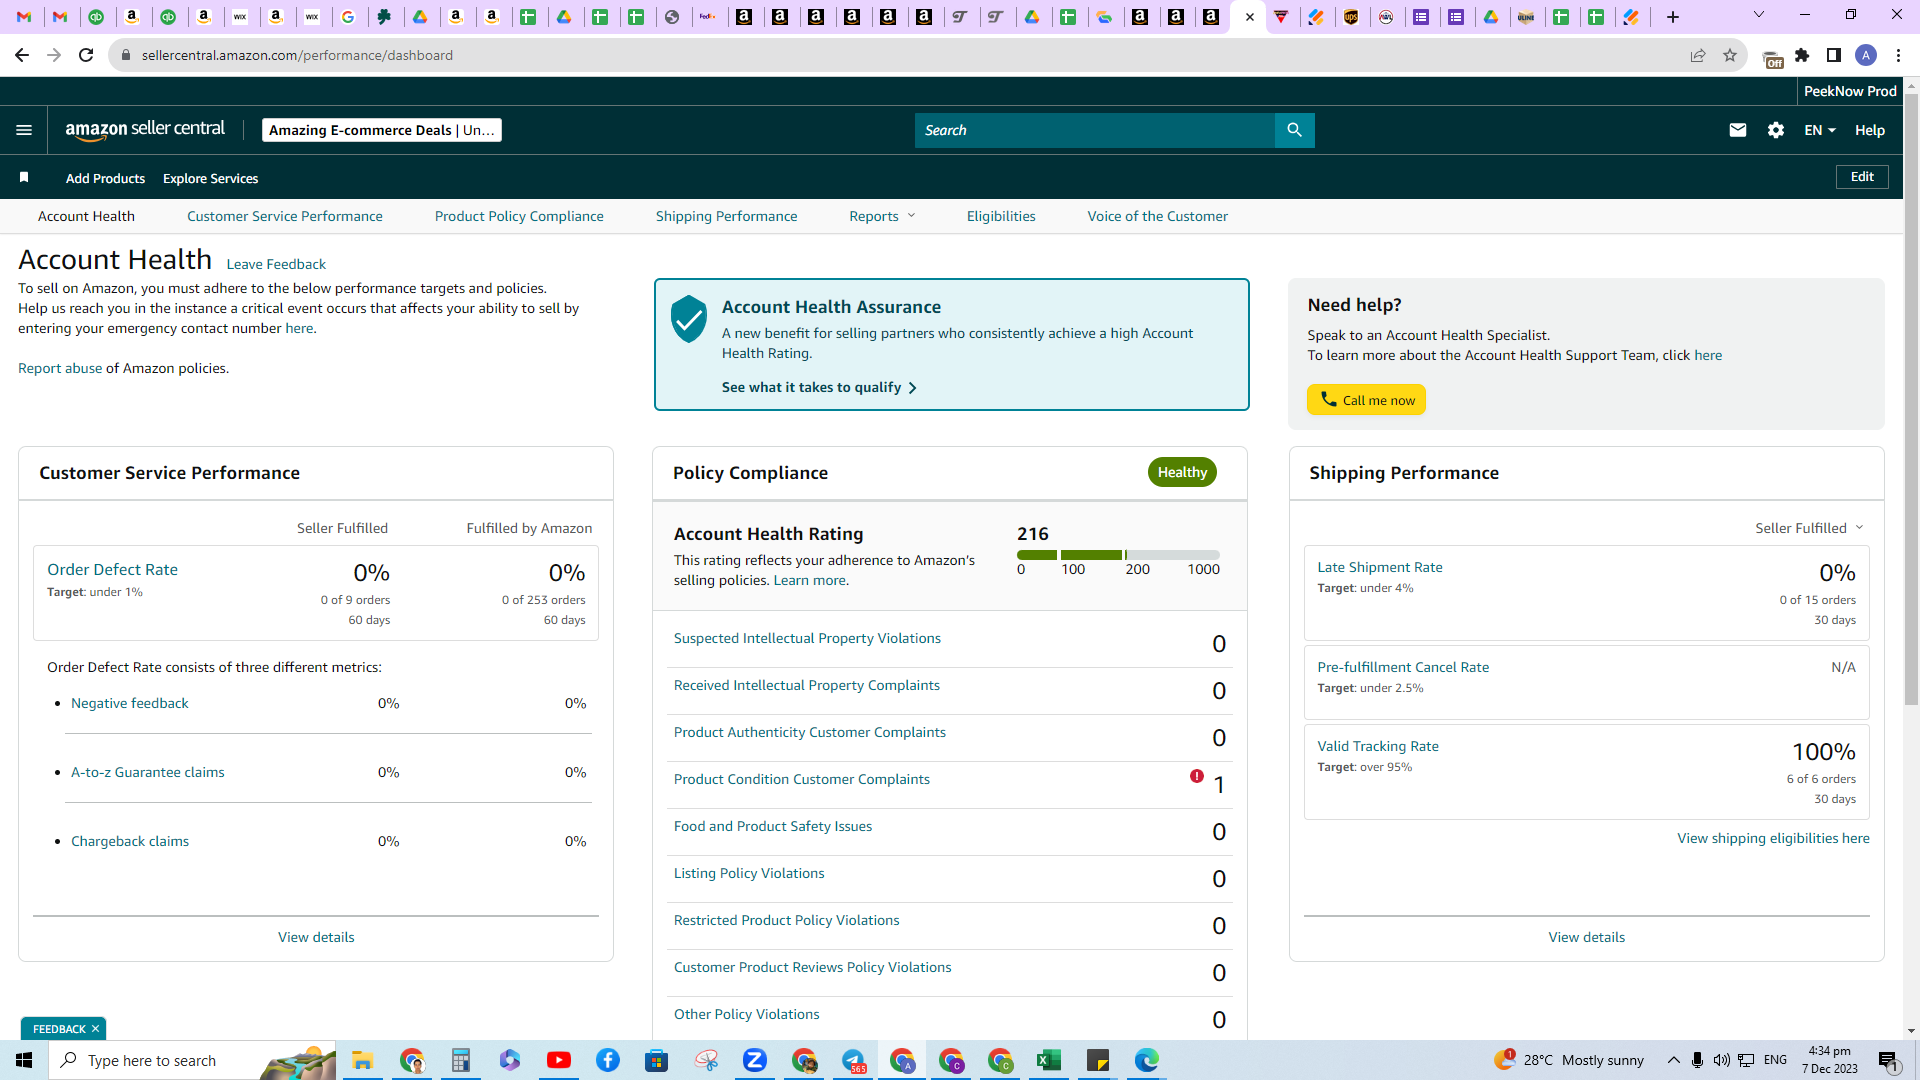This screenshot has width=1920, height=1080.
Task: Open the Late Shipment Rate link
Action: click(x=1380, y=567)
